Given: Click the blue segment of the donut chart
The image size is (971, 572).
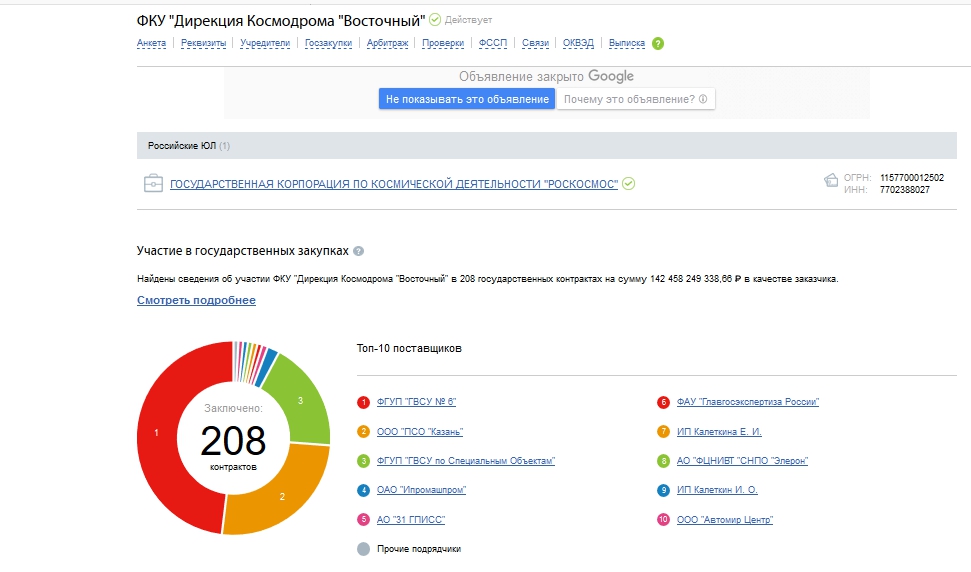Looking at the screenshot, I should point(266,368).
